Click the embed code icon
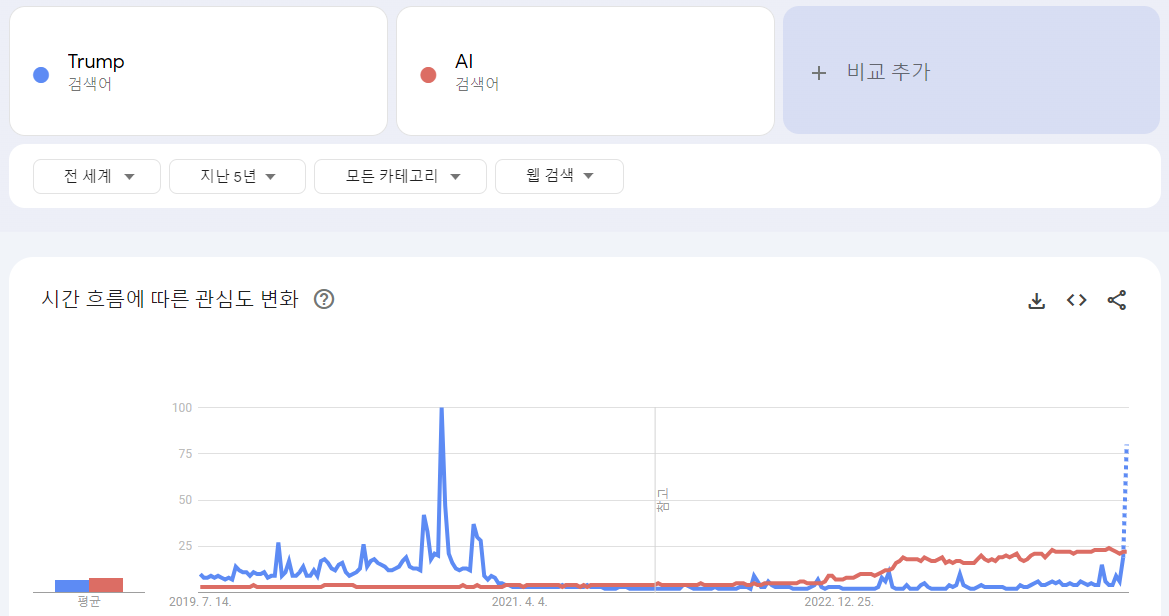This screenshot has width=1169, height=616. [x=1076, y=300]
